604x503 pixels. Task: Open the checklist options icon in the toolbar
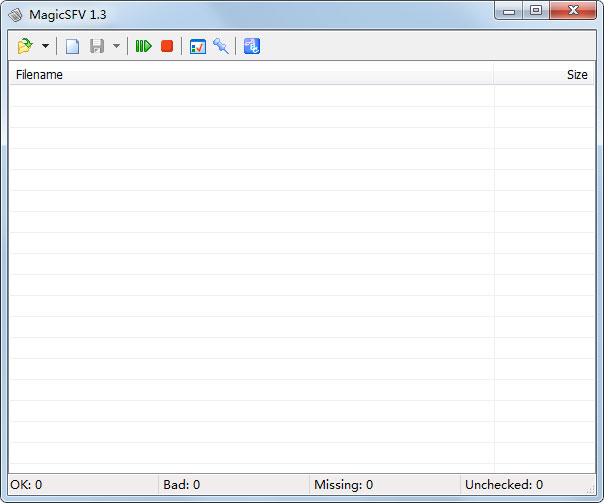198,46
